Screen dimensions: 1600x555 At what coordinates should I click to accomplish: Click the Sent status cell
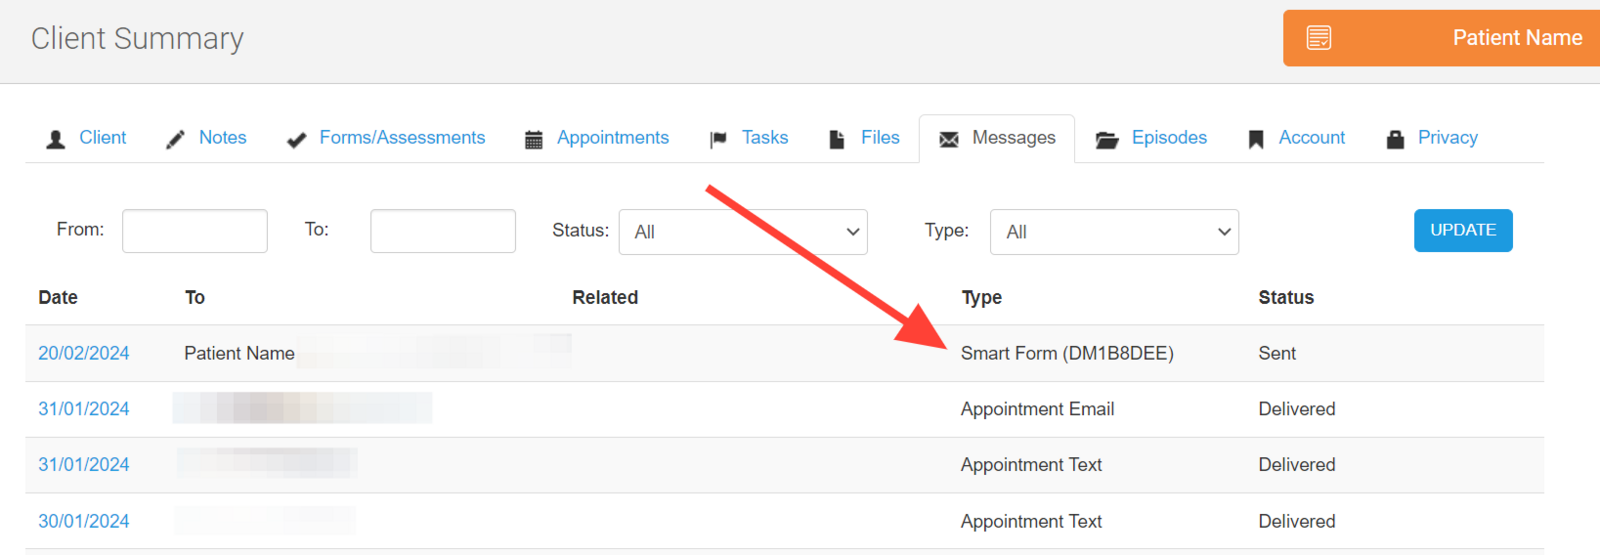[x=1277, y=353]
